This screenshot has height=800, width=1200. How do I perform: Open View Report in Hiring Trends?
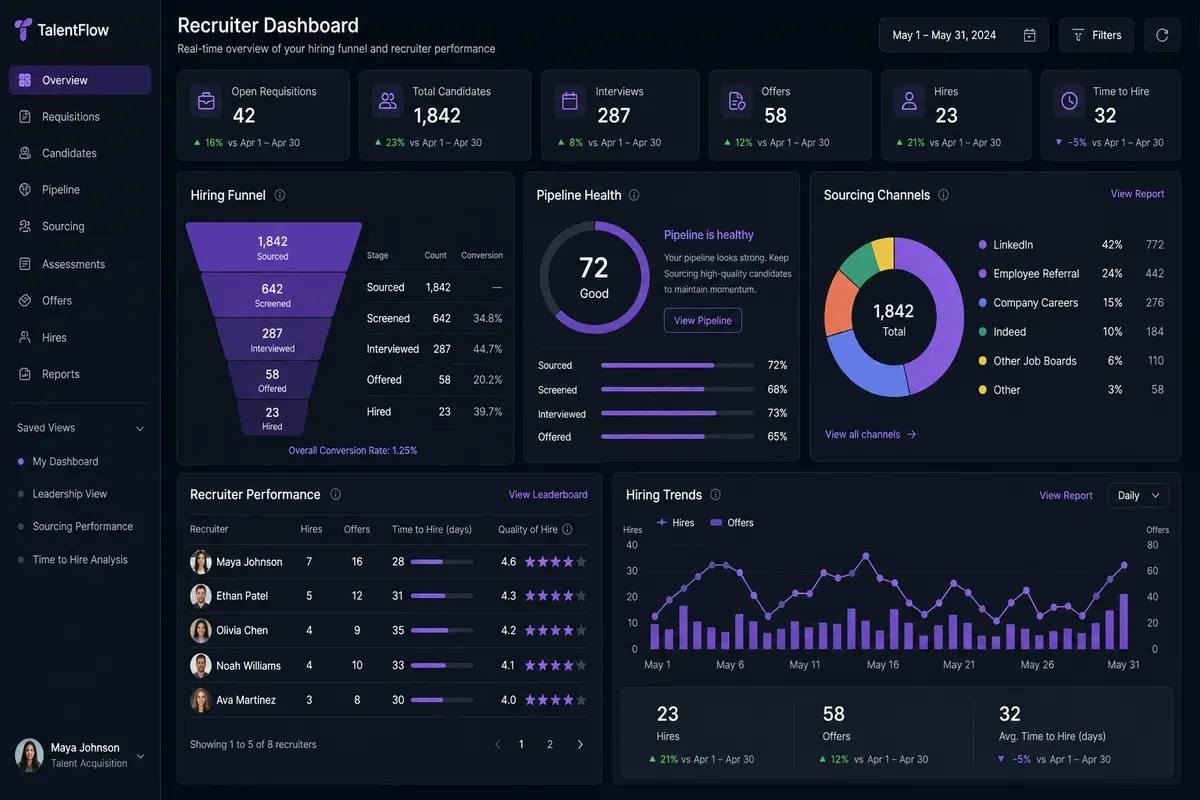[1066, 496]
